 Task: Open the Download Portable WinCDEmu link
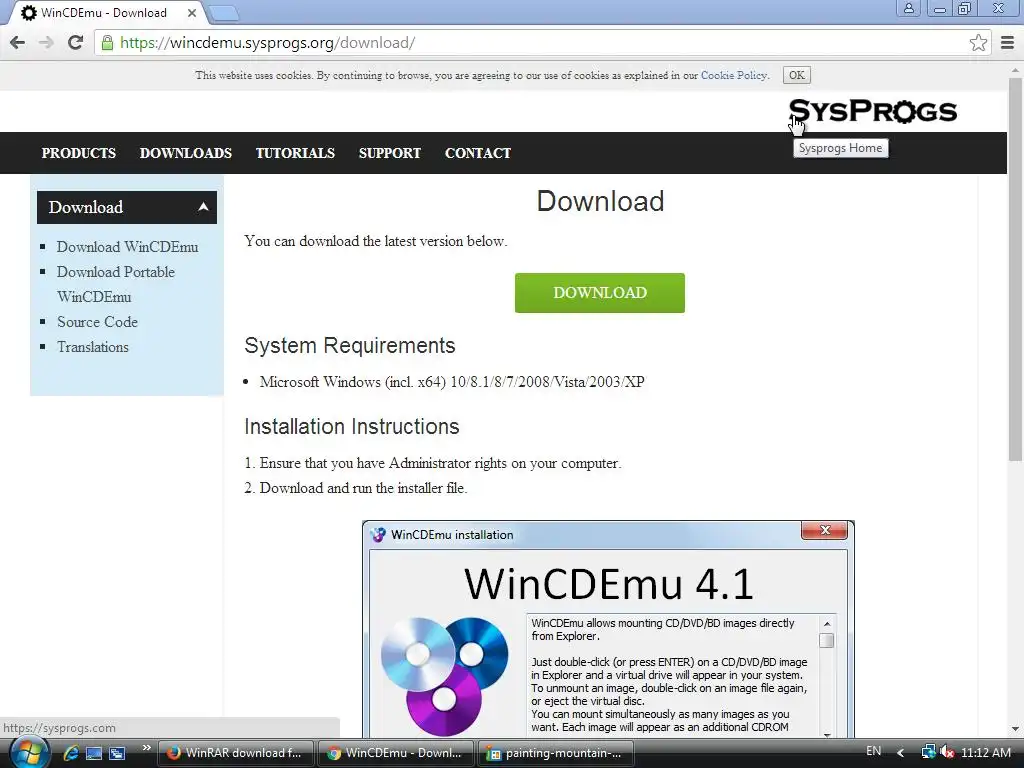pos(116,284)
